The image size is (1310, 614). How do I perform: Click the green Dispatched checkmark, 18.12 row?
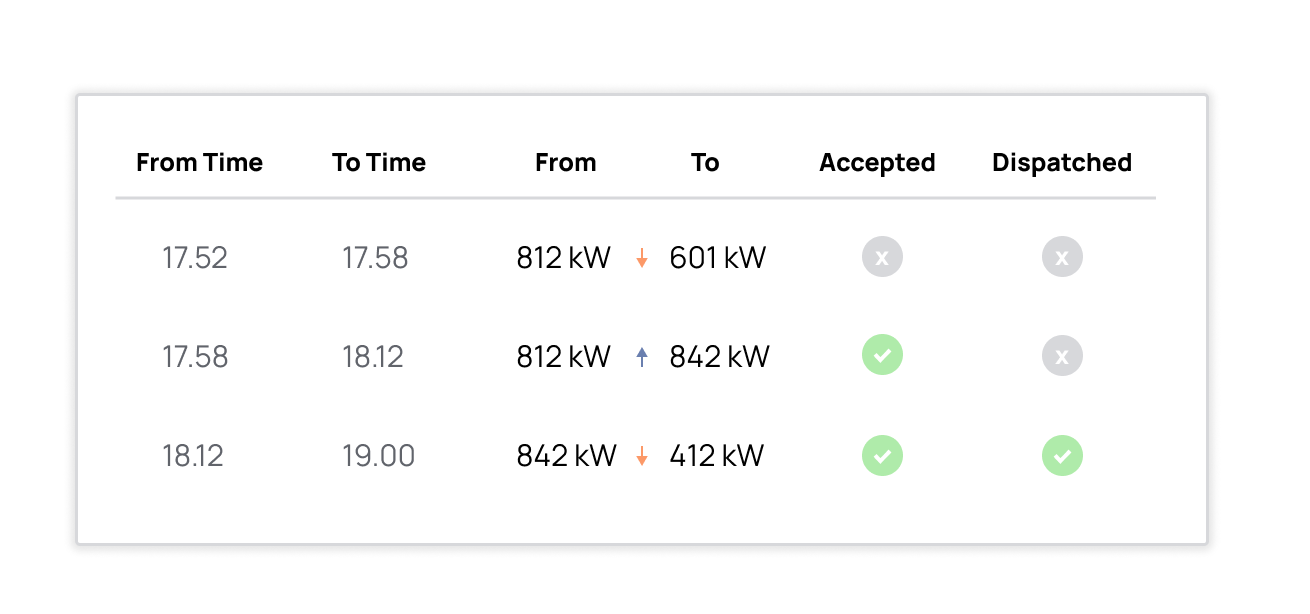(x=1062, y=456)
